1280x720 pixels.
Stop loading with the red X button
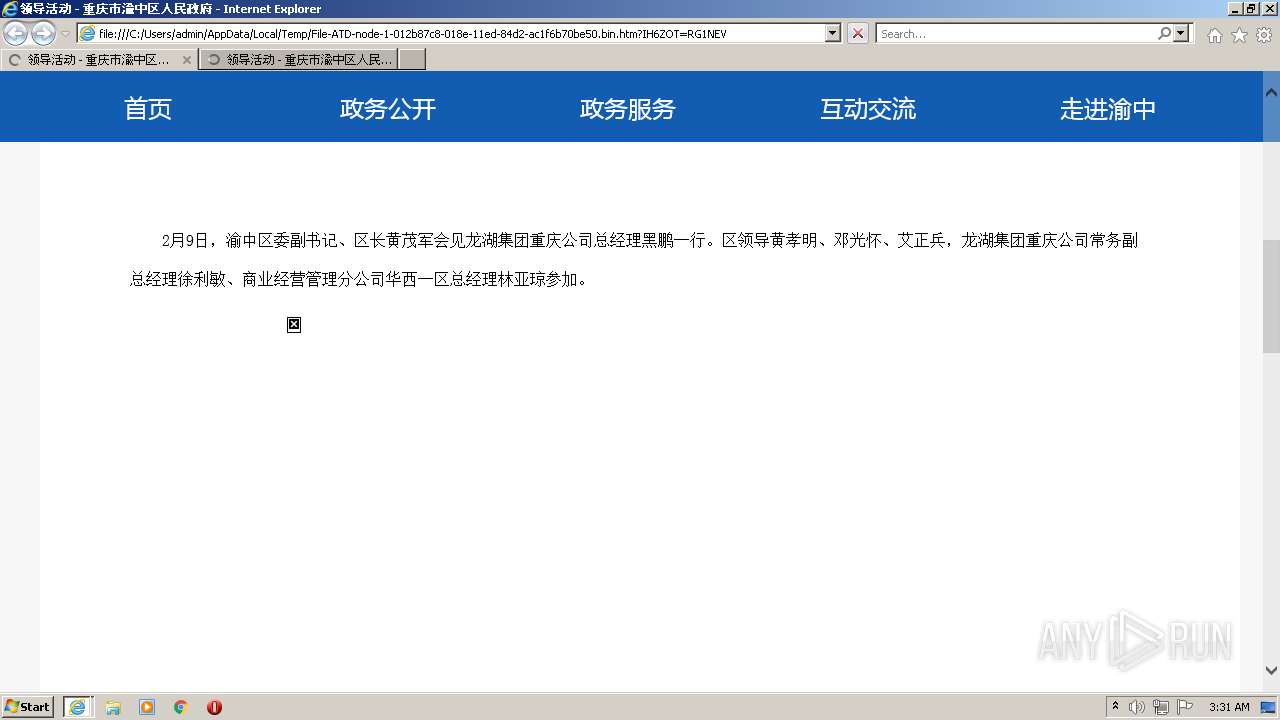(x=858, y=33)
